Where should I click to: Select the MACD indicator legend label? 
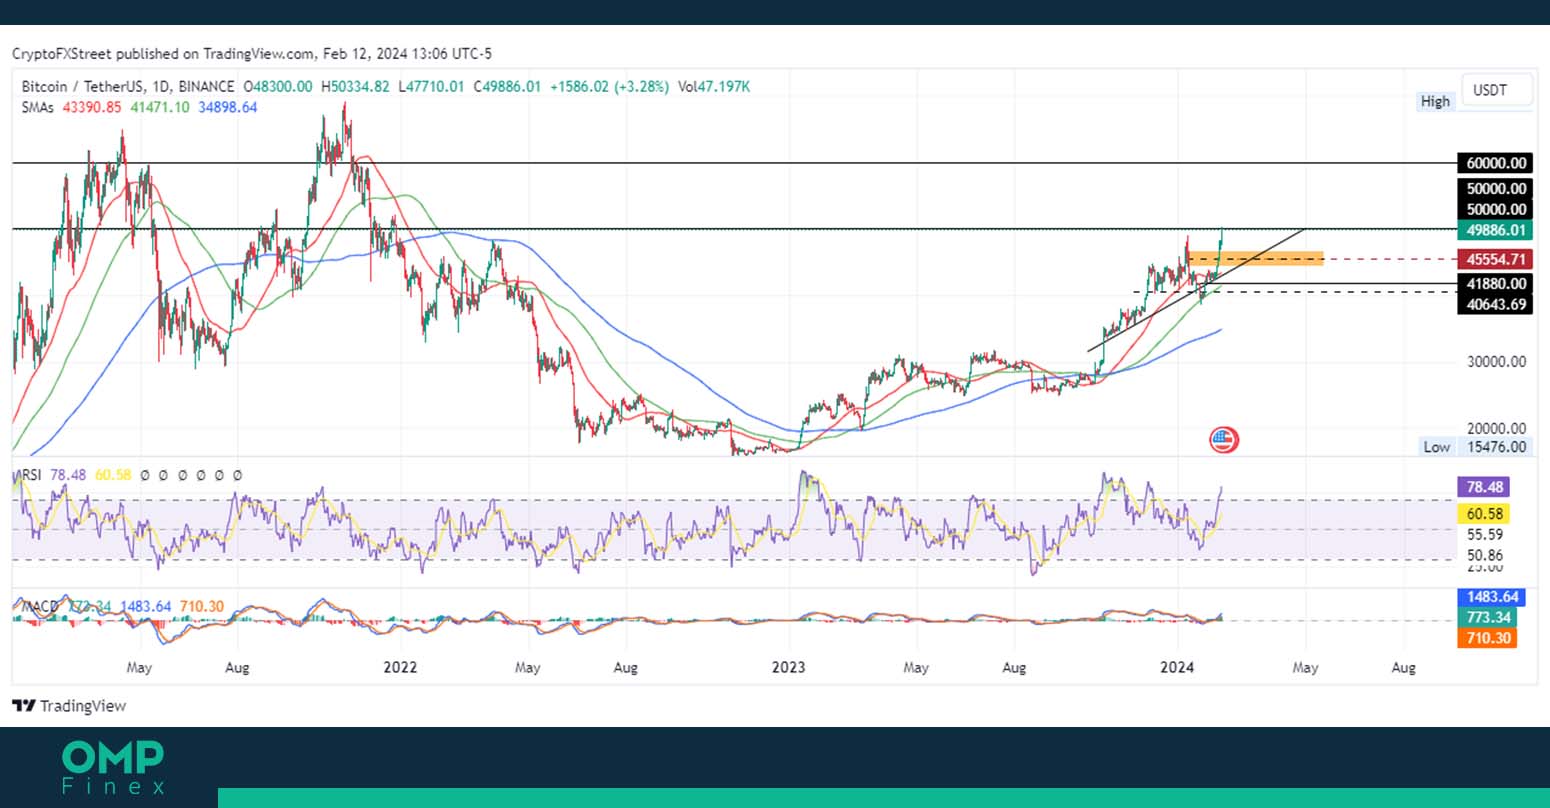[39, 606]
